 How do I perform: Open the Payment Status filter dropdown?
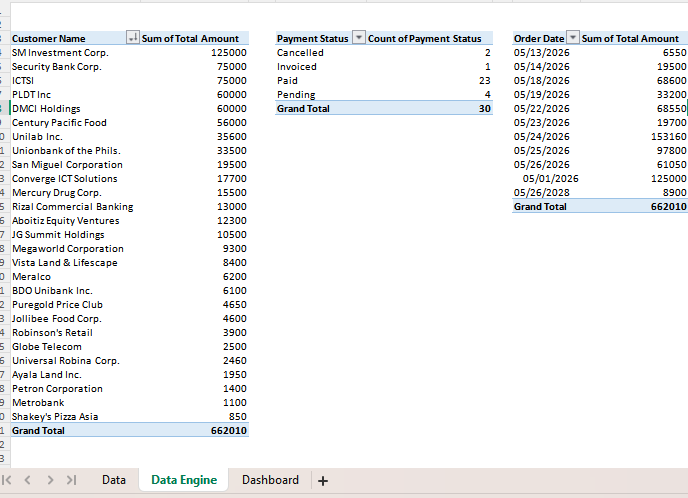click(x=358, y=38)
